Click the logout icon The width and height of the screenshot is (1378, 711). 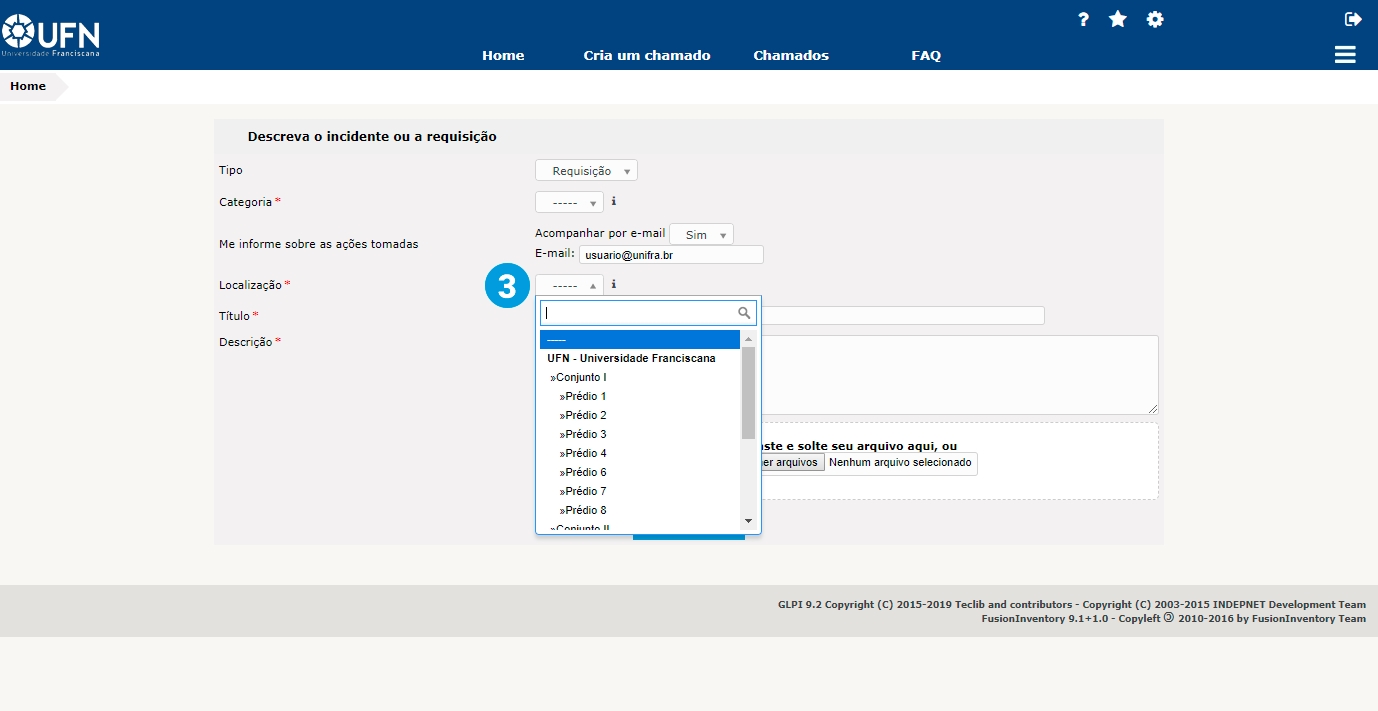(1353, 19)
